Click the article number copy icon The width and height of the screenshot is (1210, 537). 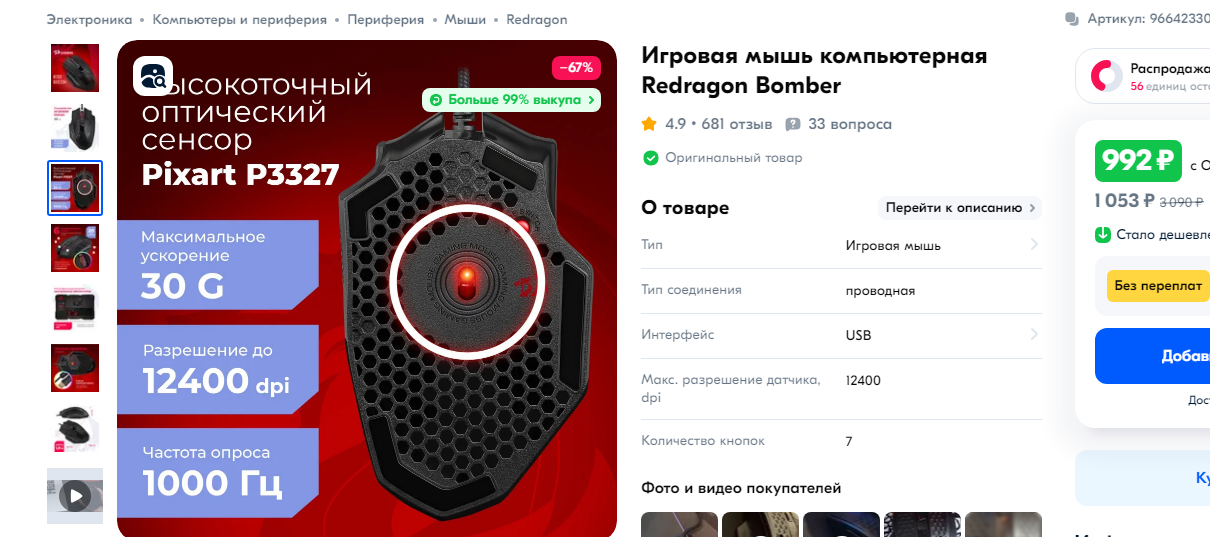click(1072, 19)
